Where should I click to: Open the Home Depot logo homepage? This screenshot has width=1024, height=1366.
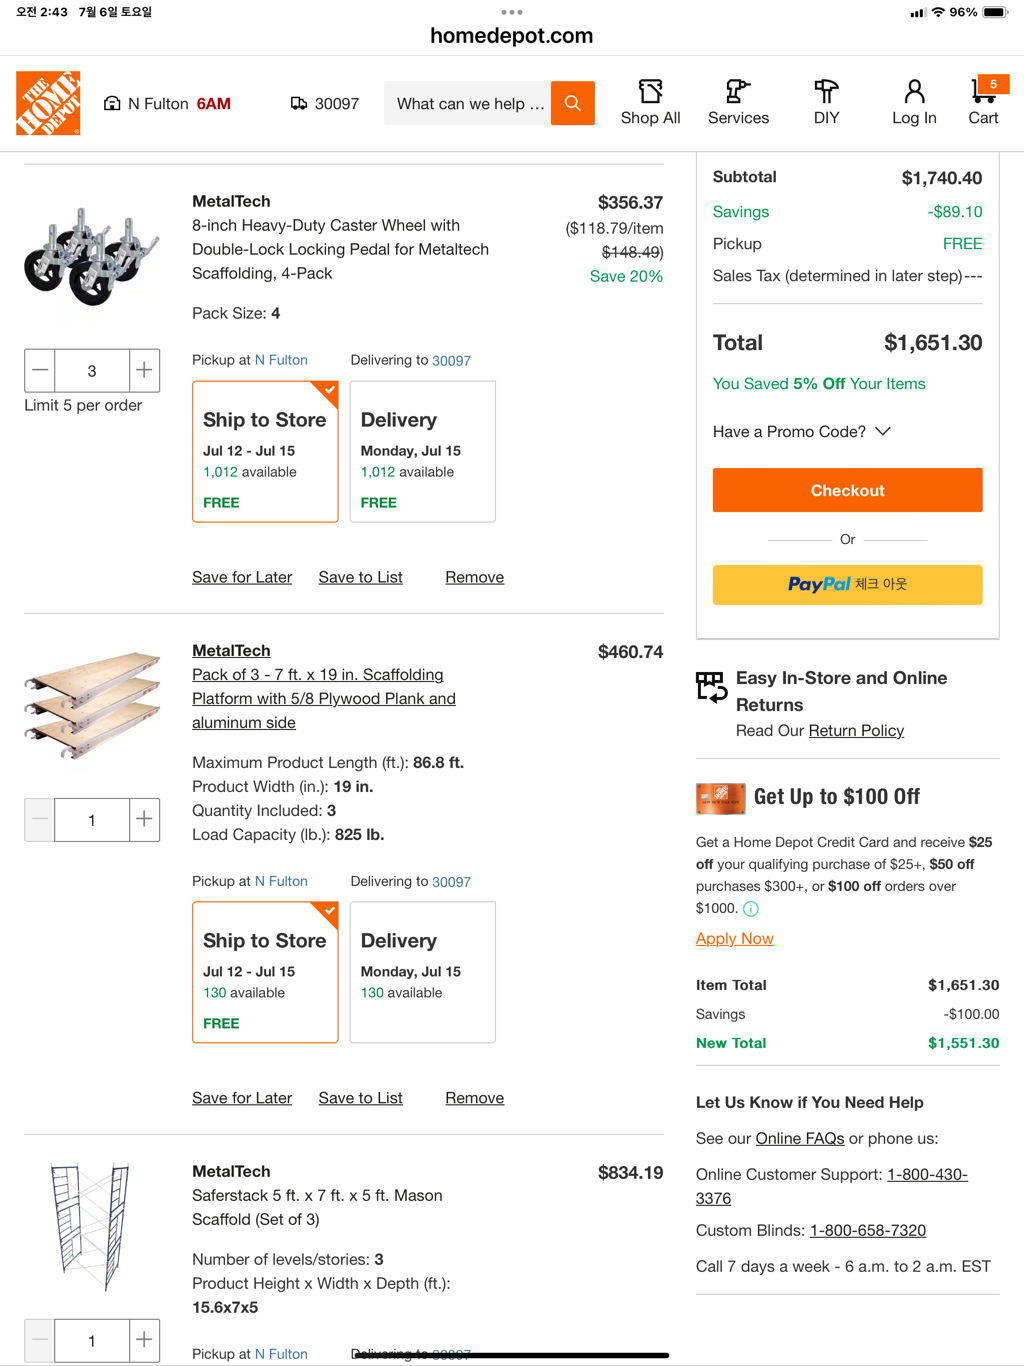[x=48, y=103]
